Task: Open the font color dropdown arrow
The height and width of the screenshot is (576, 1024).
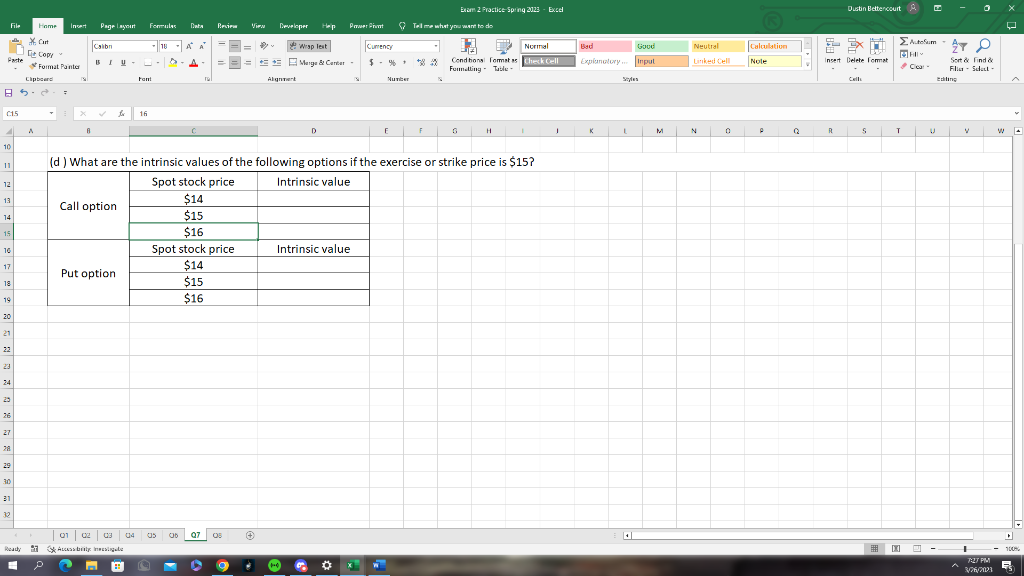Action: pyautogui.click(x=203, y=63)
